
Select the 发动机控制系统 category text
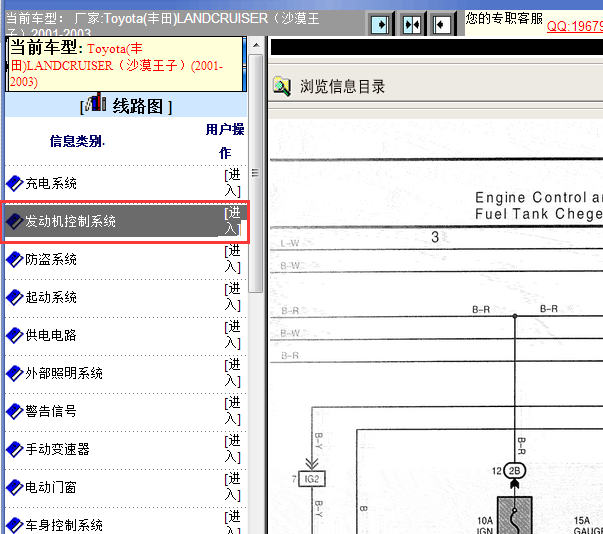[x=70, y=221]
